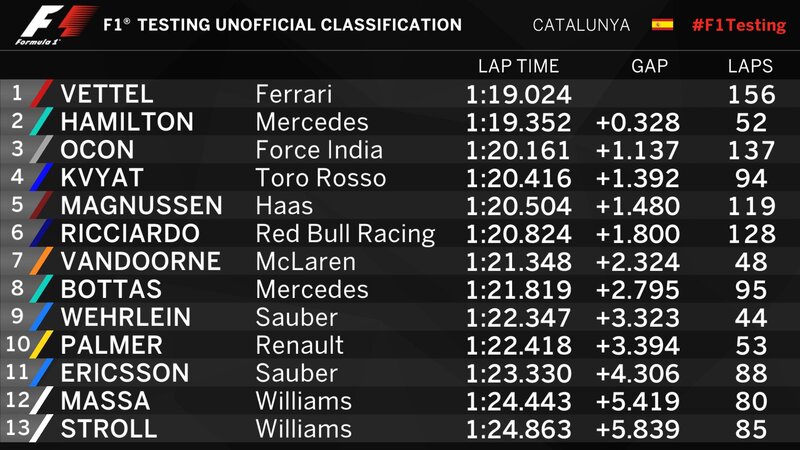Click the Force India team name
Viewport: 800px width, 450px height.
(x=319, y=151)
